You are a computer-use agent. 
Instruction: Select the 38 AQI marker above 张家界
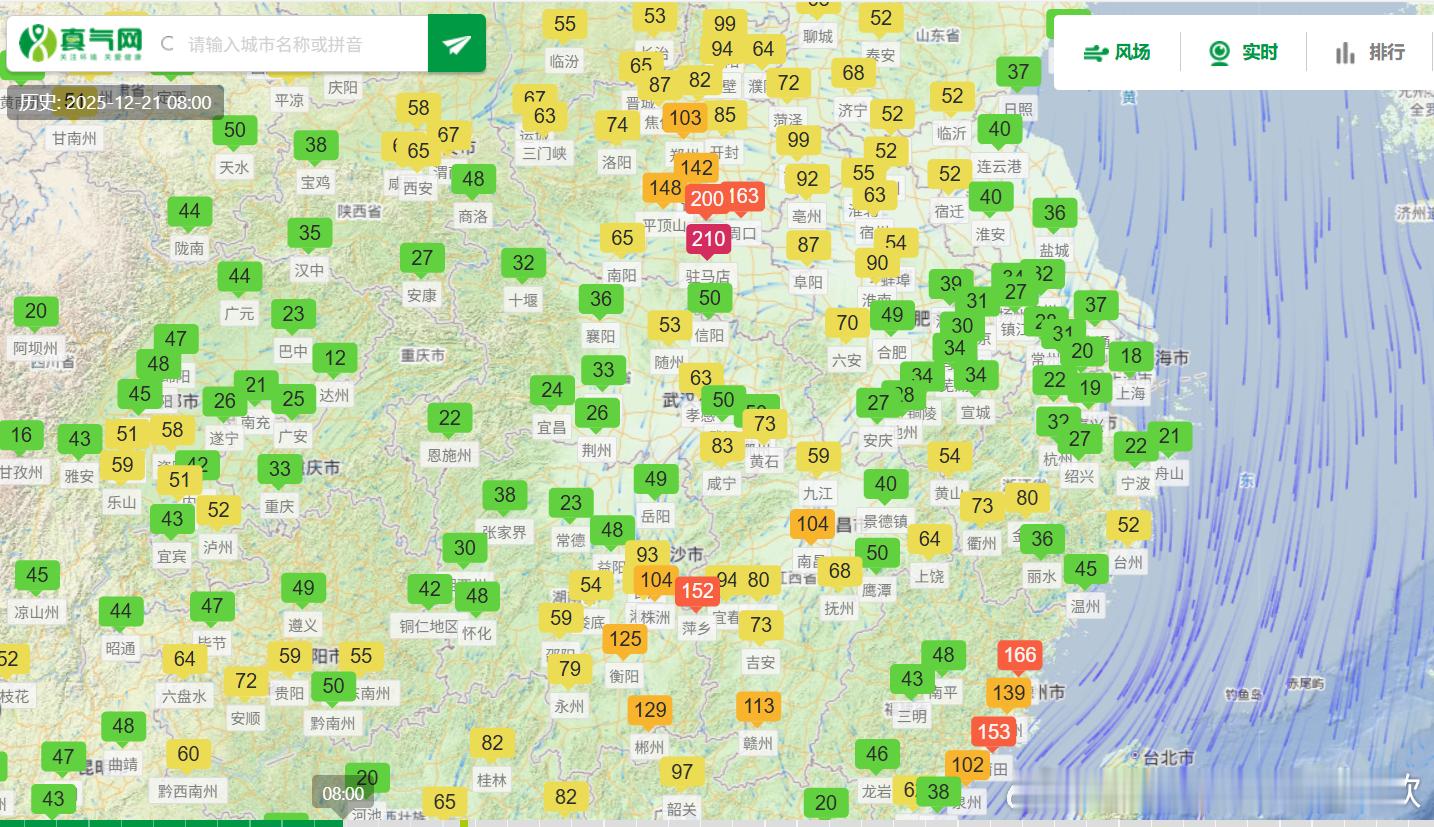pyautogui.click(x=505, y=495)
